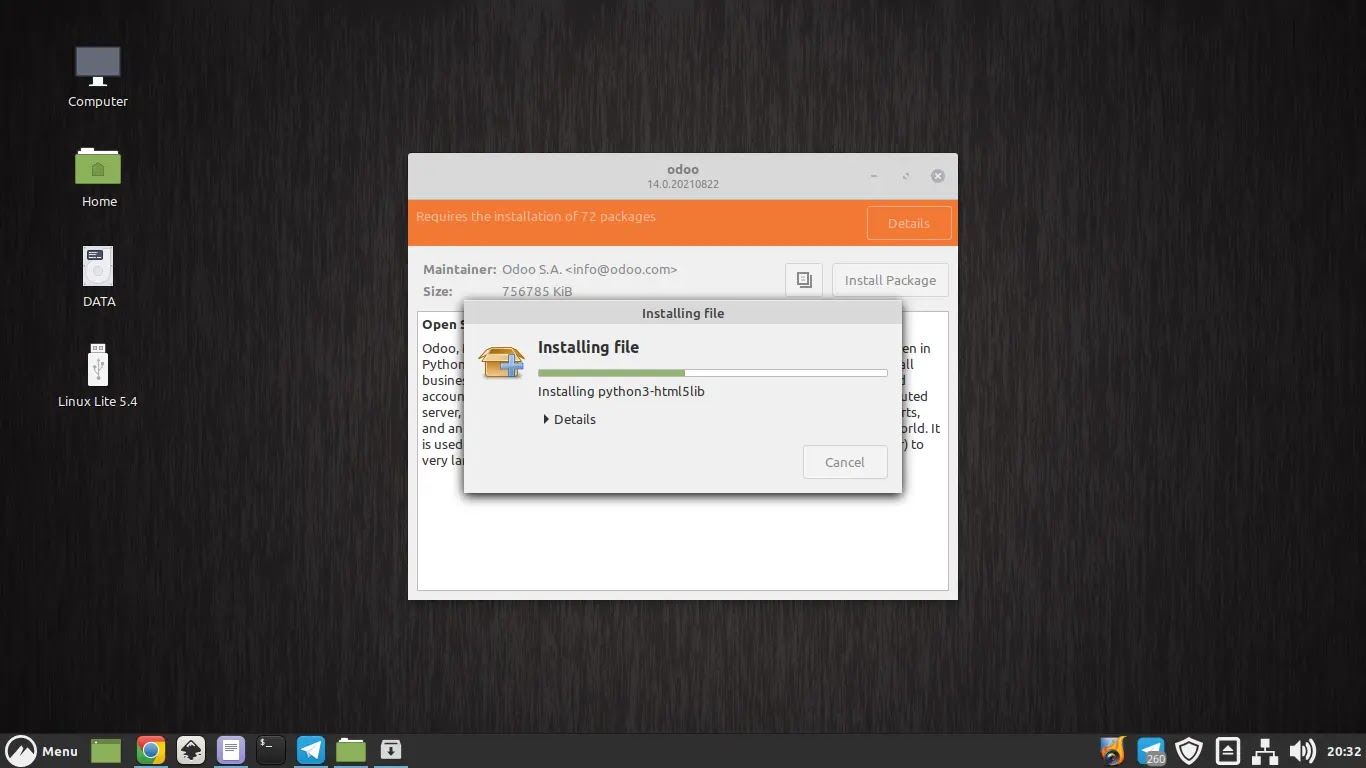Launch Inkscape from taskbar
The height and width of the screenshot is (768, 1366).
[191, 750]
